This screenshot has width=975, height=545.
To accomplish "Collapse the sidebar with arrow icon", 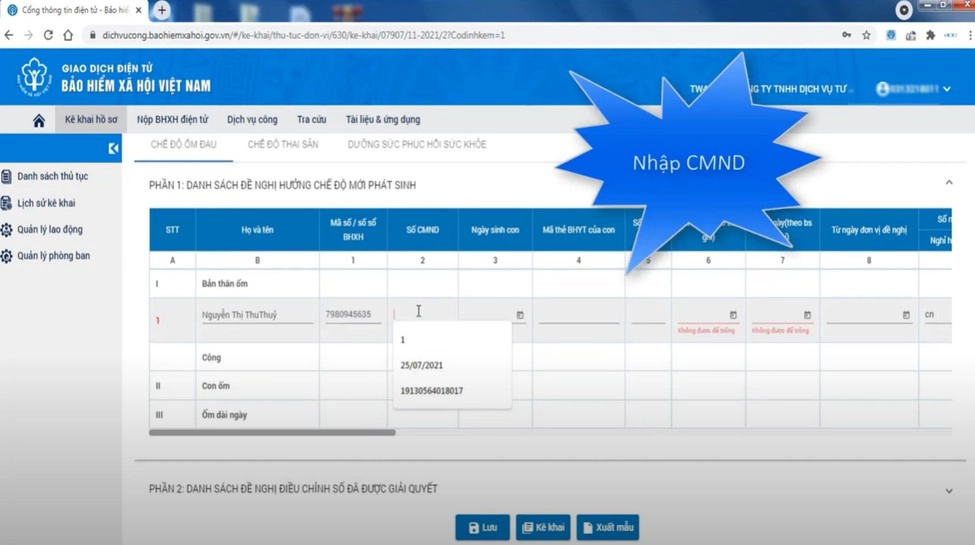I will click(x=113, y=148).
